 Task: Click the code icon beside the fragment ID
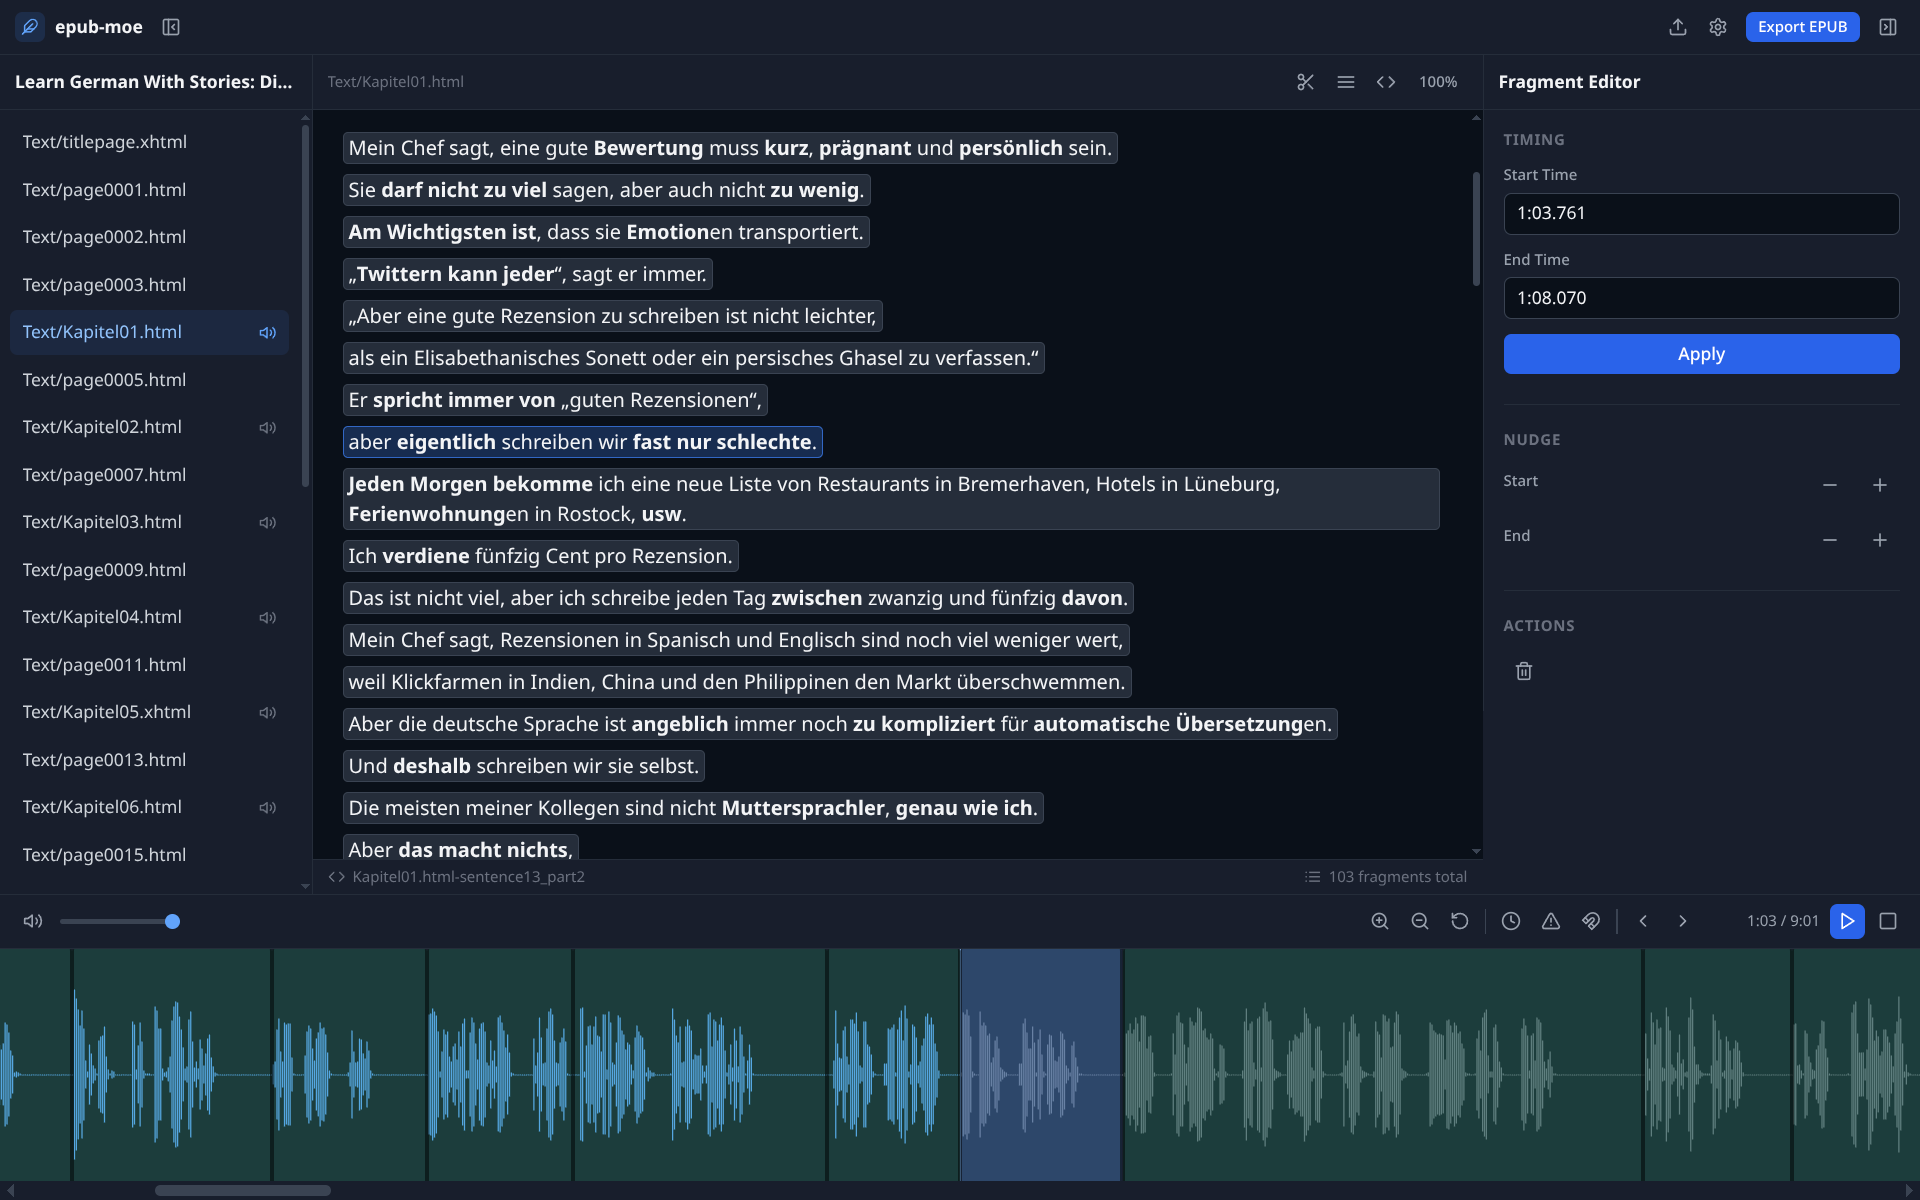pyautogui.click(x=337, y=877)
